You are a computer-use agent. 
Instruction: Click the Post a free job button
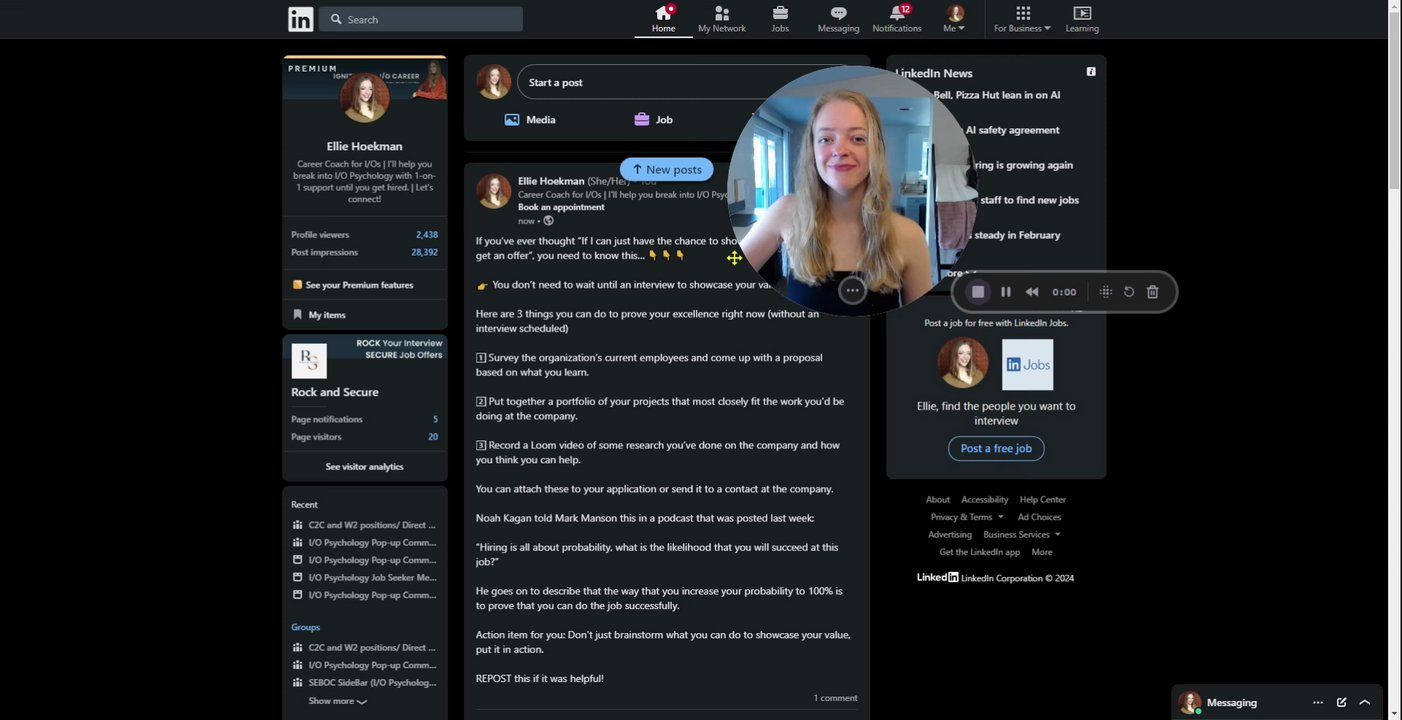[x=996, y=448]
